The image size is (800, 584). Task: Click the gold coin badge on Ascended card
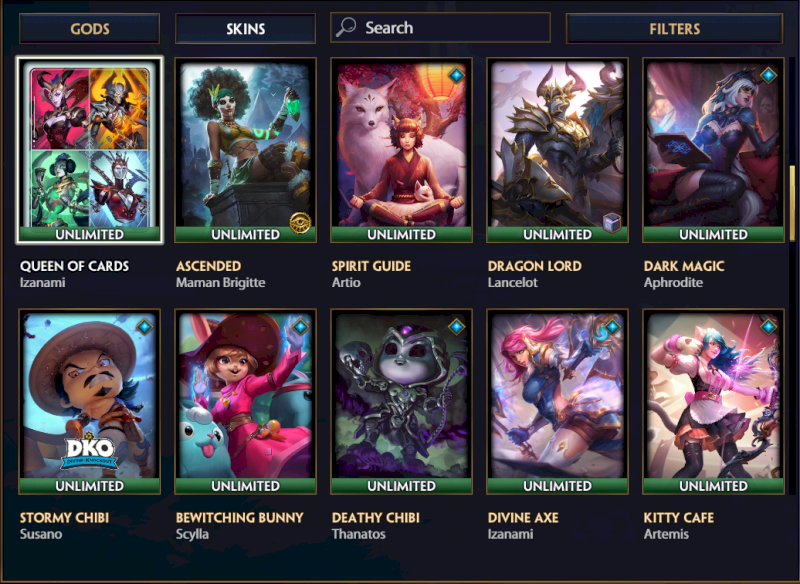pos(300,223)
